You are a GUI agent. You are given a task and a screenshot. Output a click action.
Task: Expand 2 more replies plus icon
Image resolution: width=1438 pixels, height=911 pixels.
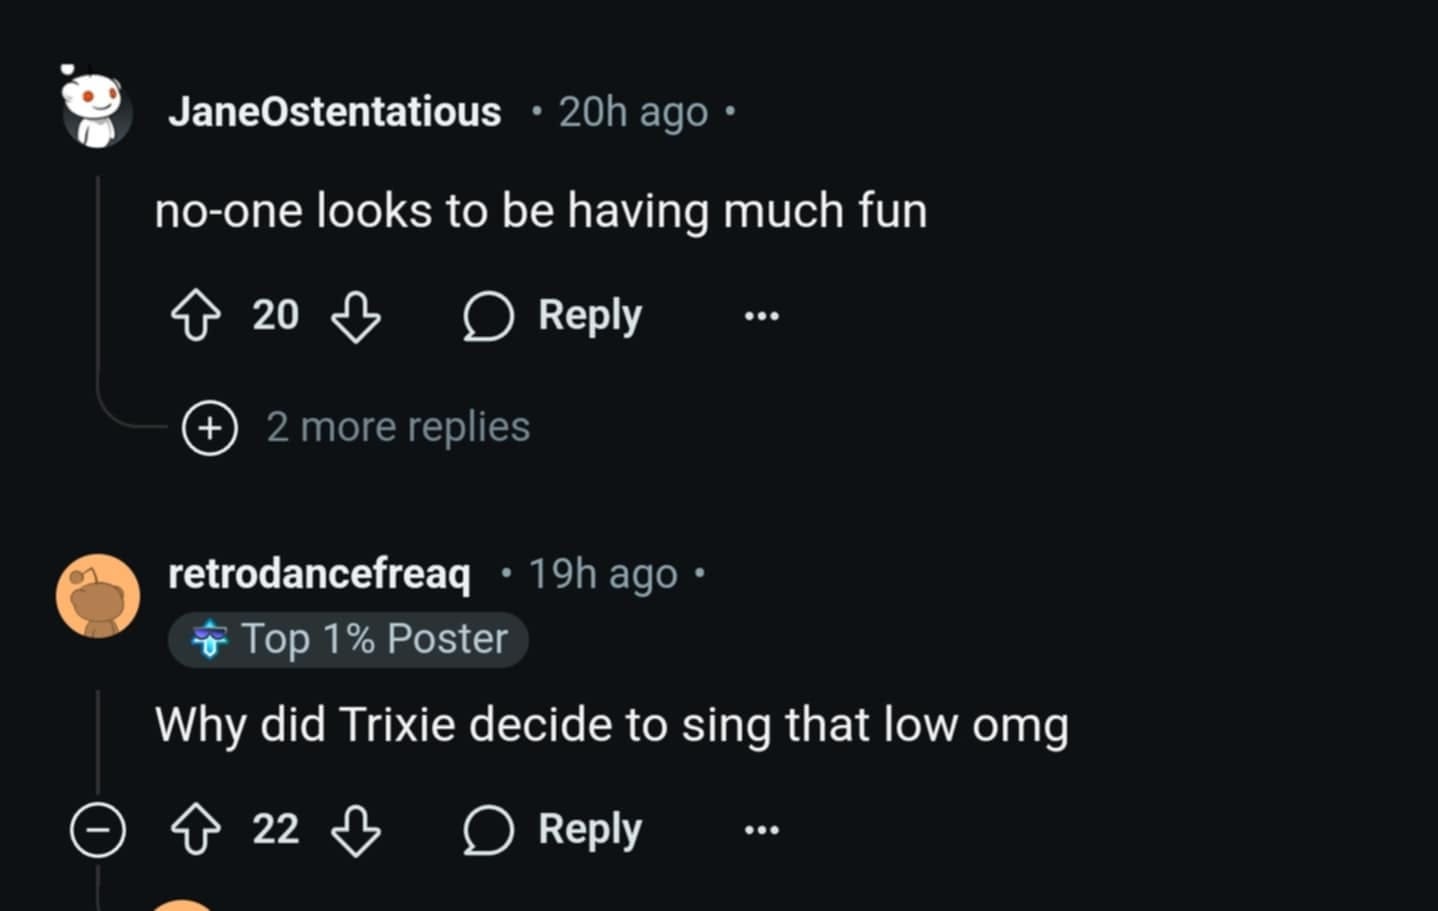[x=209, y=428]
